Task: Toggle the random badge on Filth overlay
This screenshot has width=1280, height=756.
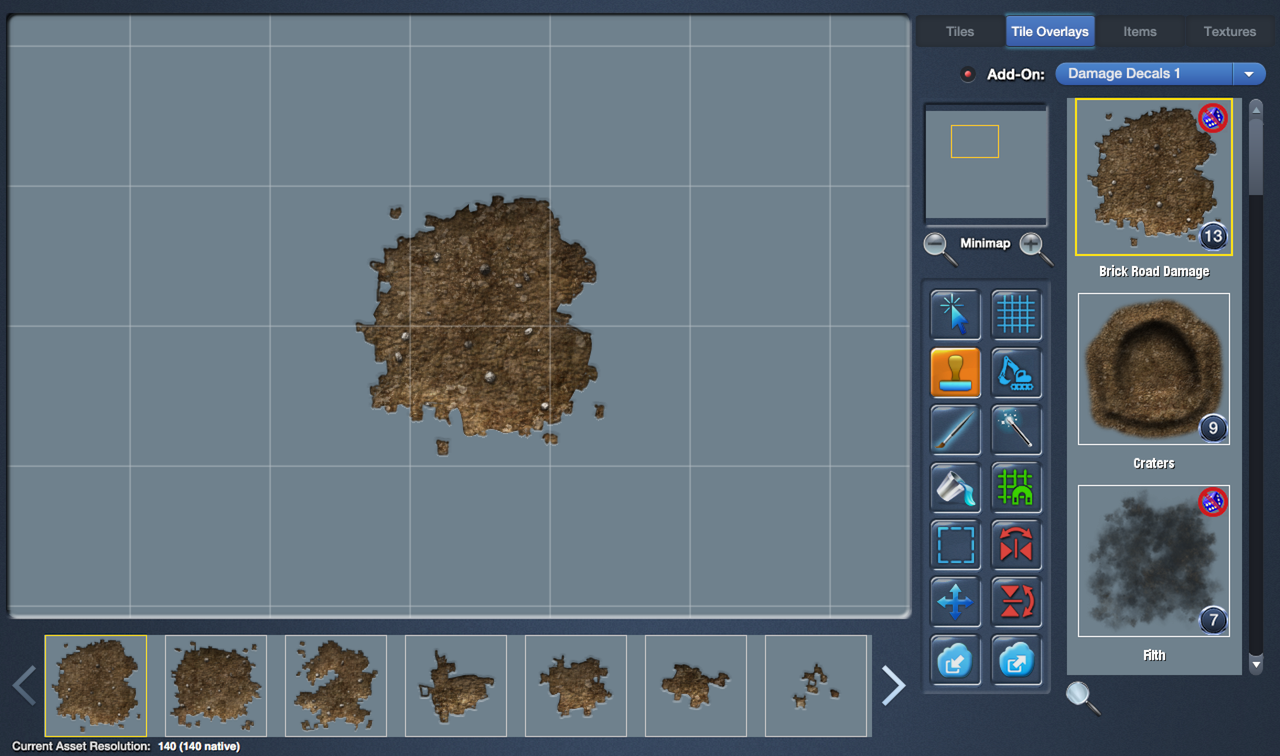Action: [1212, 502]
